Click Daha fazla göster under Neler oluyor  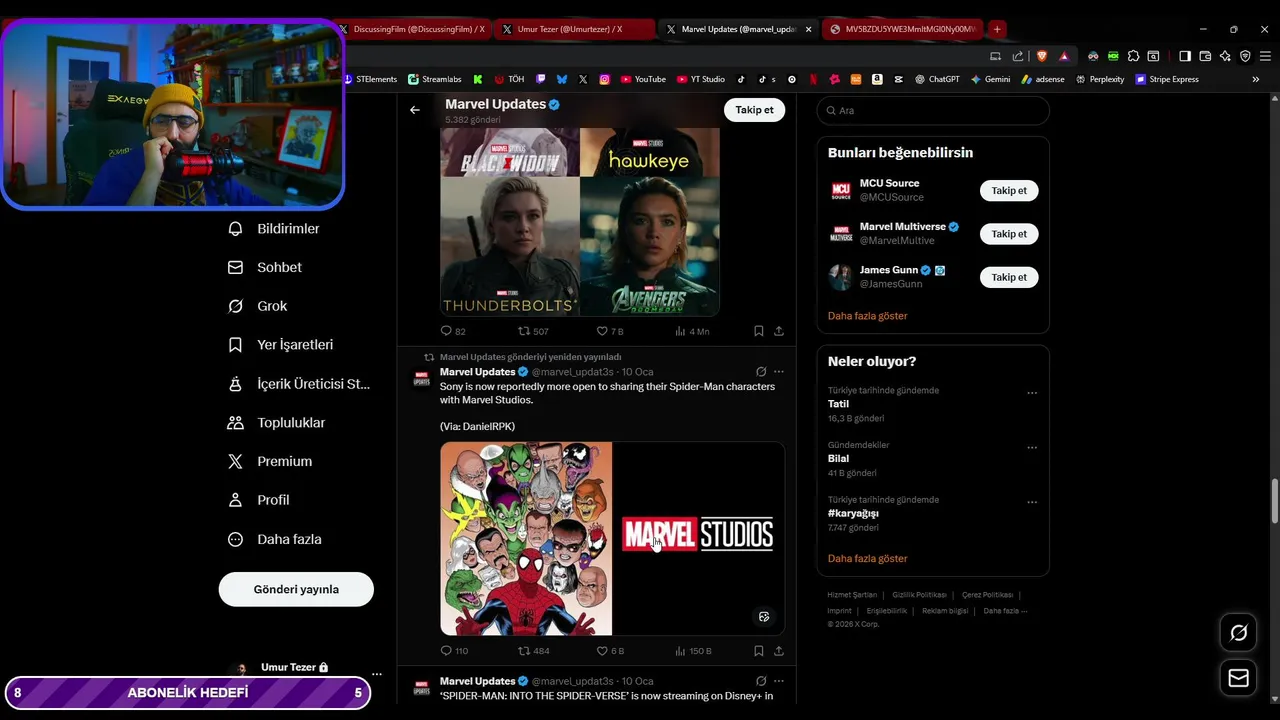[x=867, y=559]
